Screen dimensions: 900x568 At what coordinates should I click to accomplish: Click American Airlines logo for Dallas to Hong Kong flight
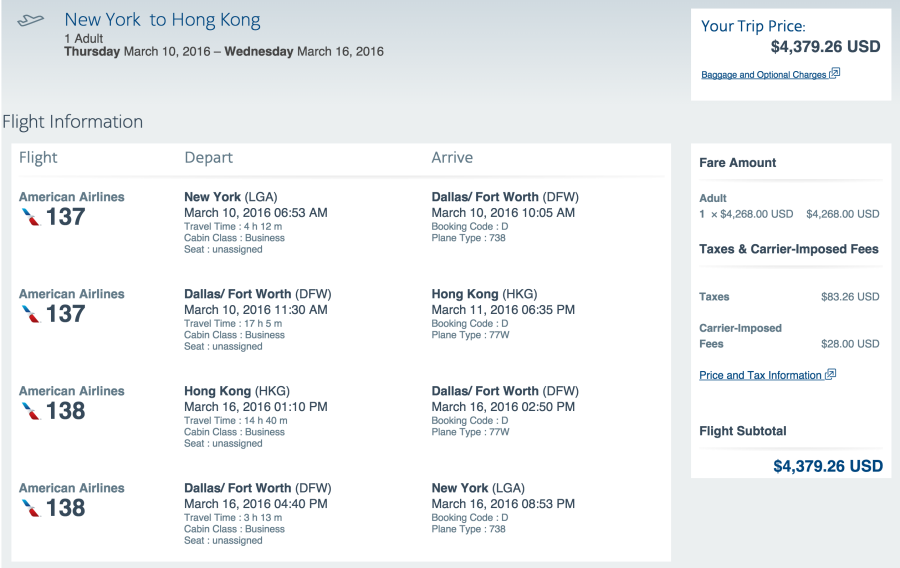click(x=30, y=314)
